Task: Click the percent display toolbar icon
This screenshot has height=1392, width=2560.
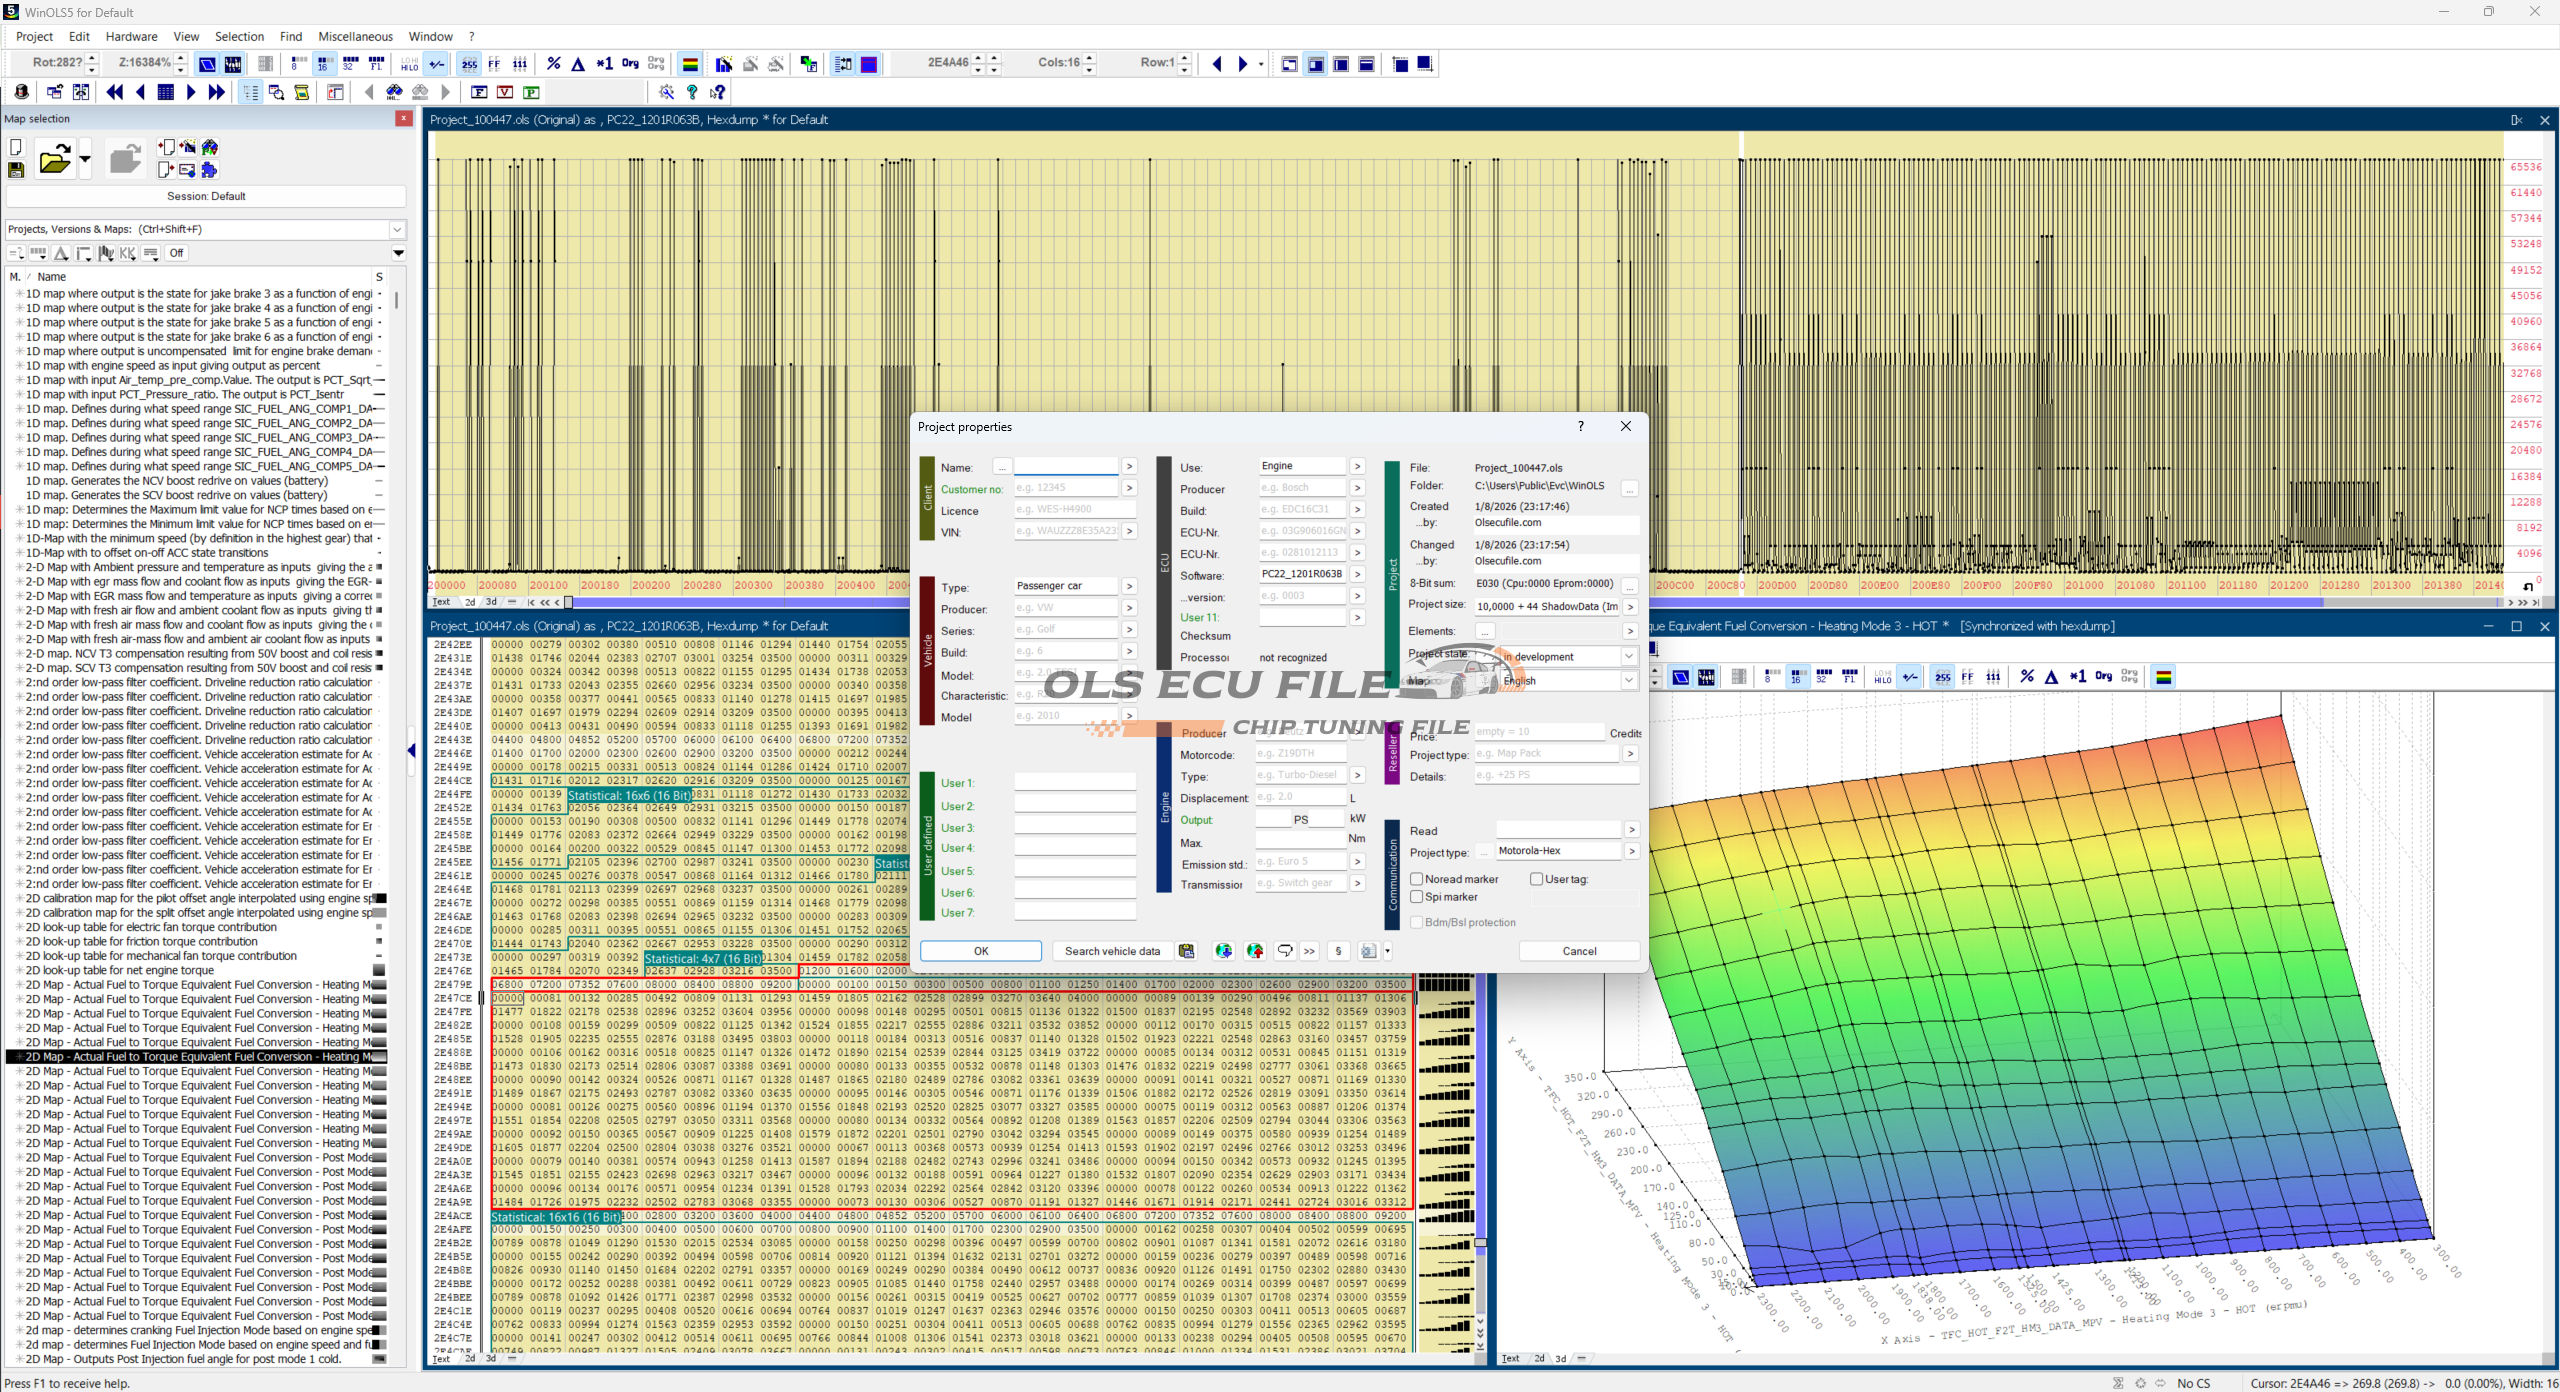Action: (x=553, y=64)
